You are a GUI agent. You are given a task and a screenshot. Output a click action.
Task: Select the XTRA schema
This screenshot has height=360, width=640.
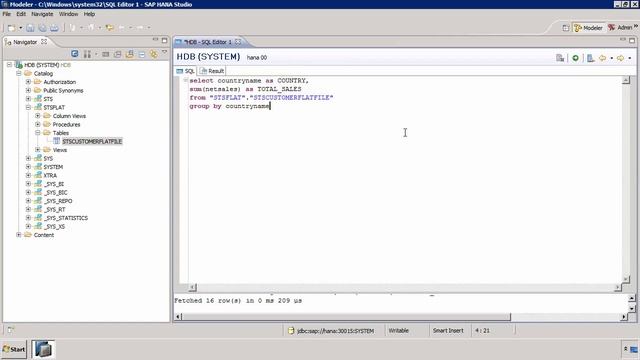coord(50,176)
